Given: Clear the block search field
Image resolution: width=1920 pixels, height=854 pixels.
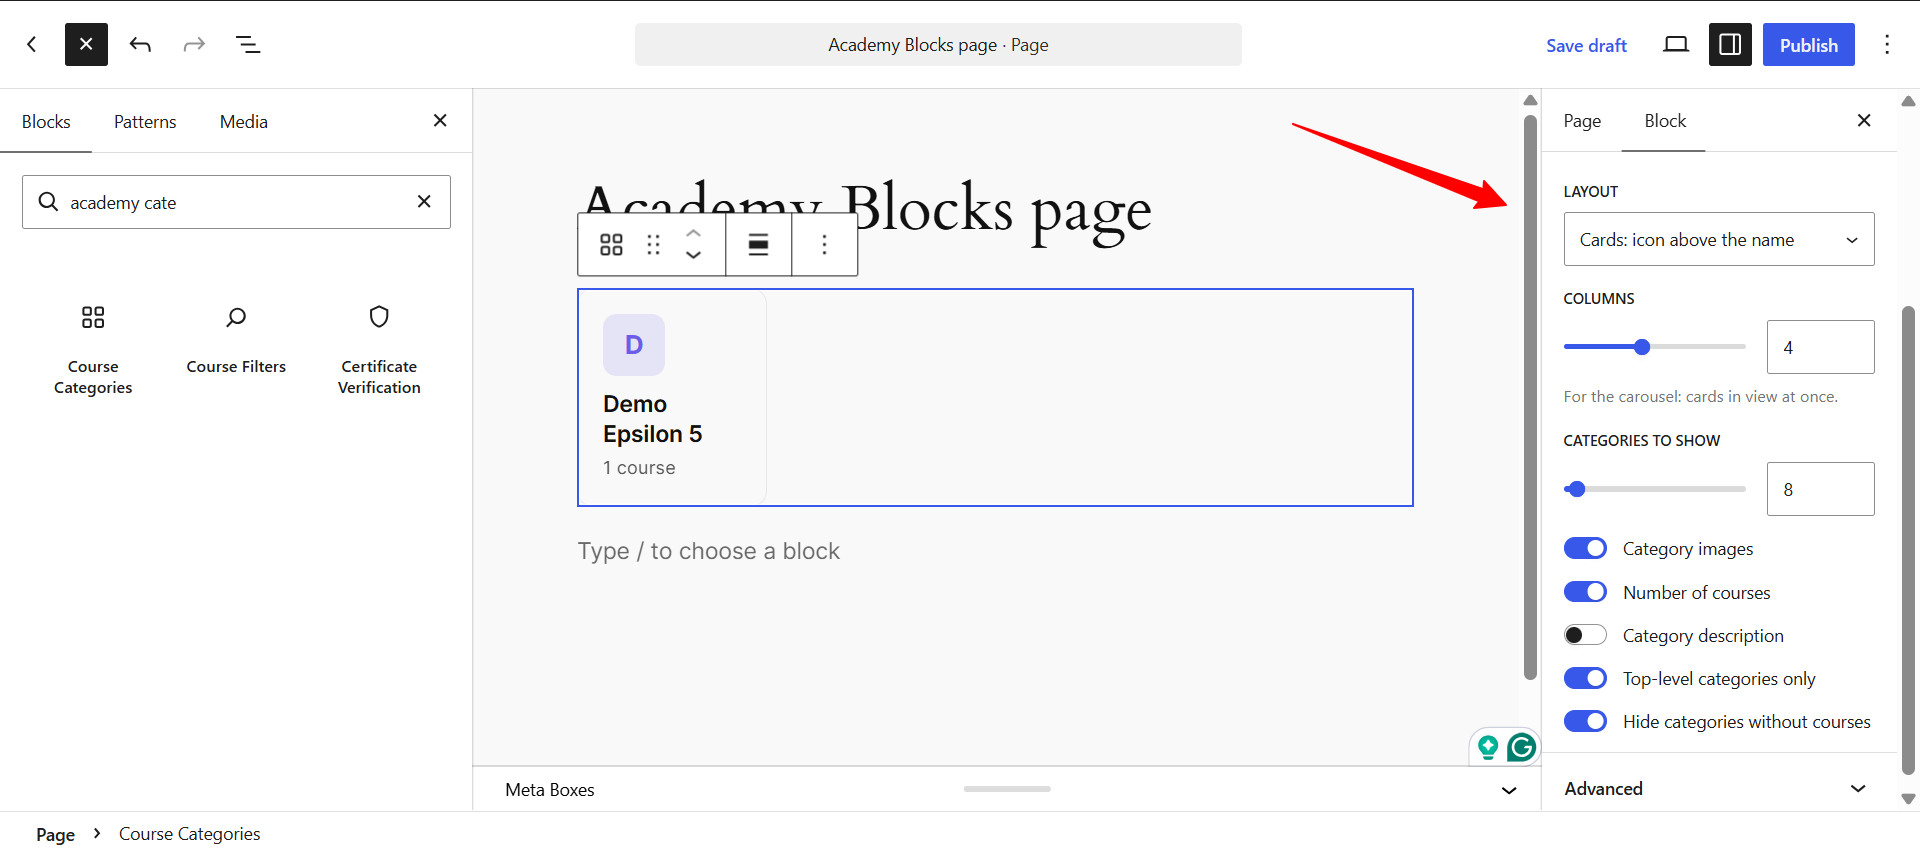Looking at the screenshot, I should point(424,201).
